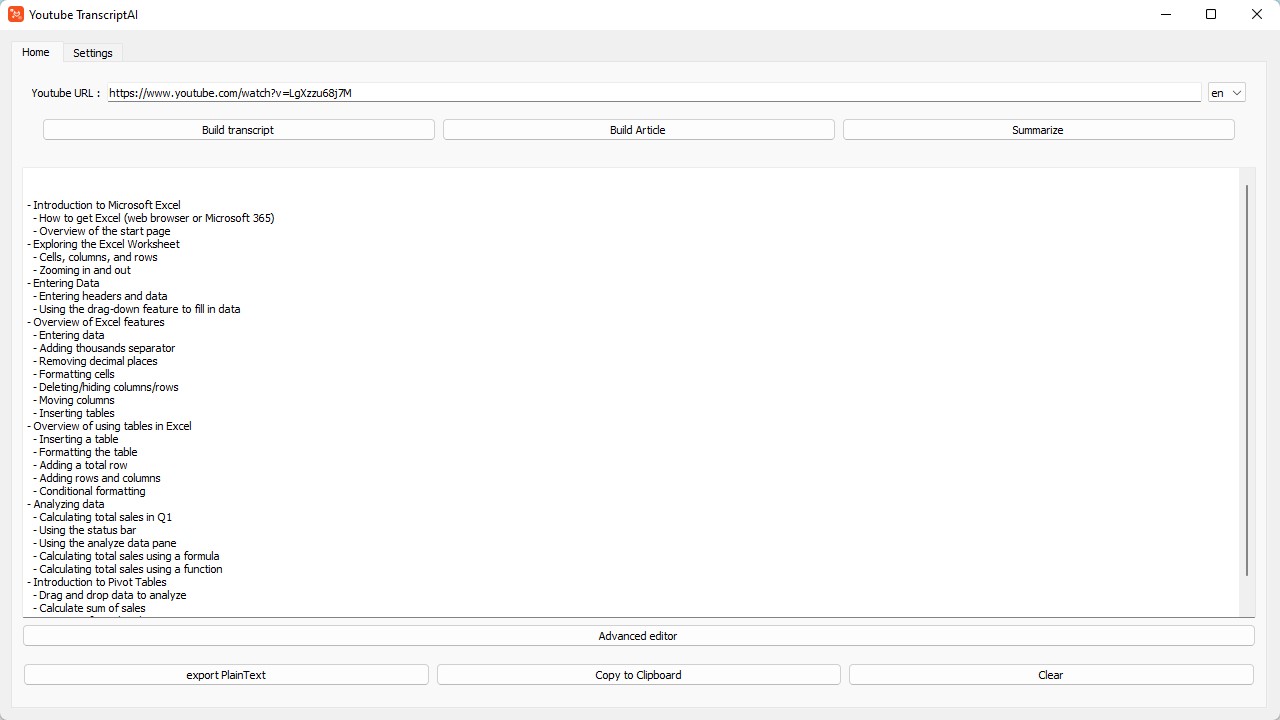Click 'Adding rows and columns' line
Image resolution: width=1280 pixels, height=720 pixels.
click(x=100, y=478)
